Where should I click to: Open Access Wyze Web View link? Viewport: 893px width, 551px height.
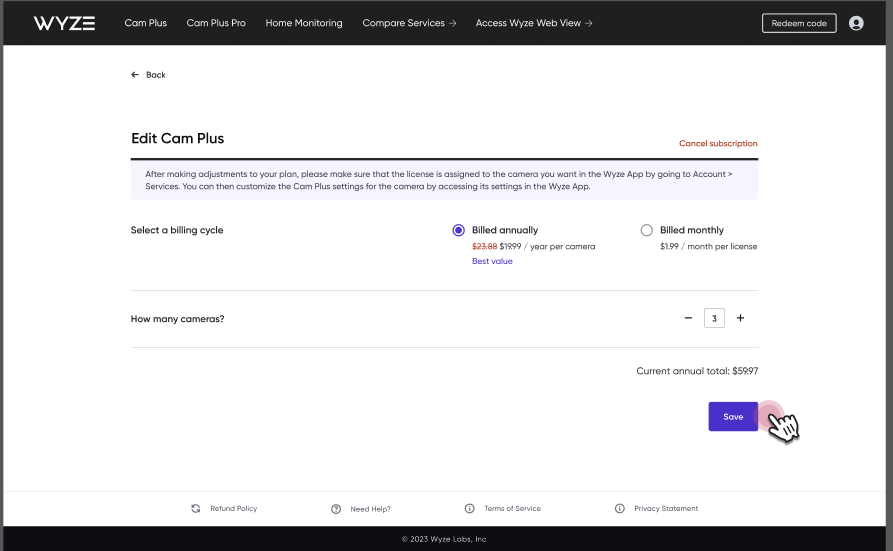[534, 23]
